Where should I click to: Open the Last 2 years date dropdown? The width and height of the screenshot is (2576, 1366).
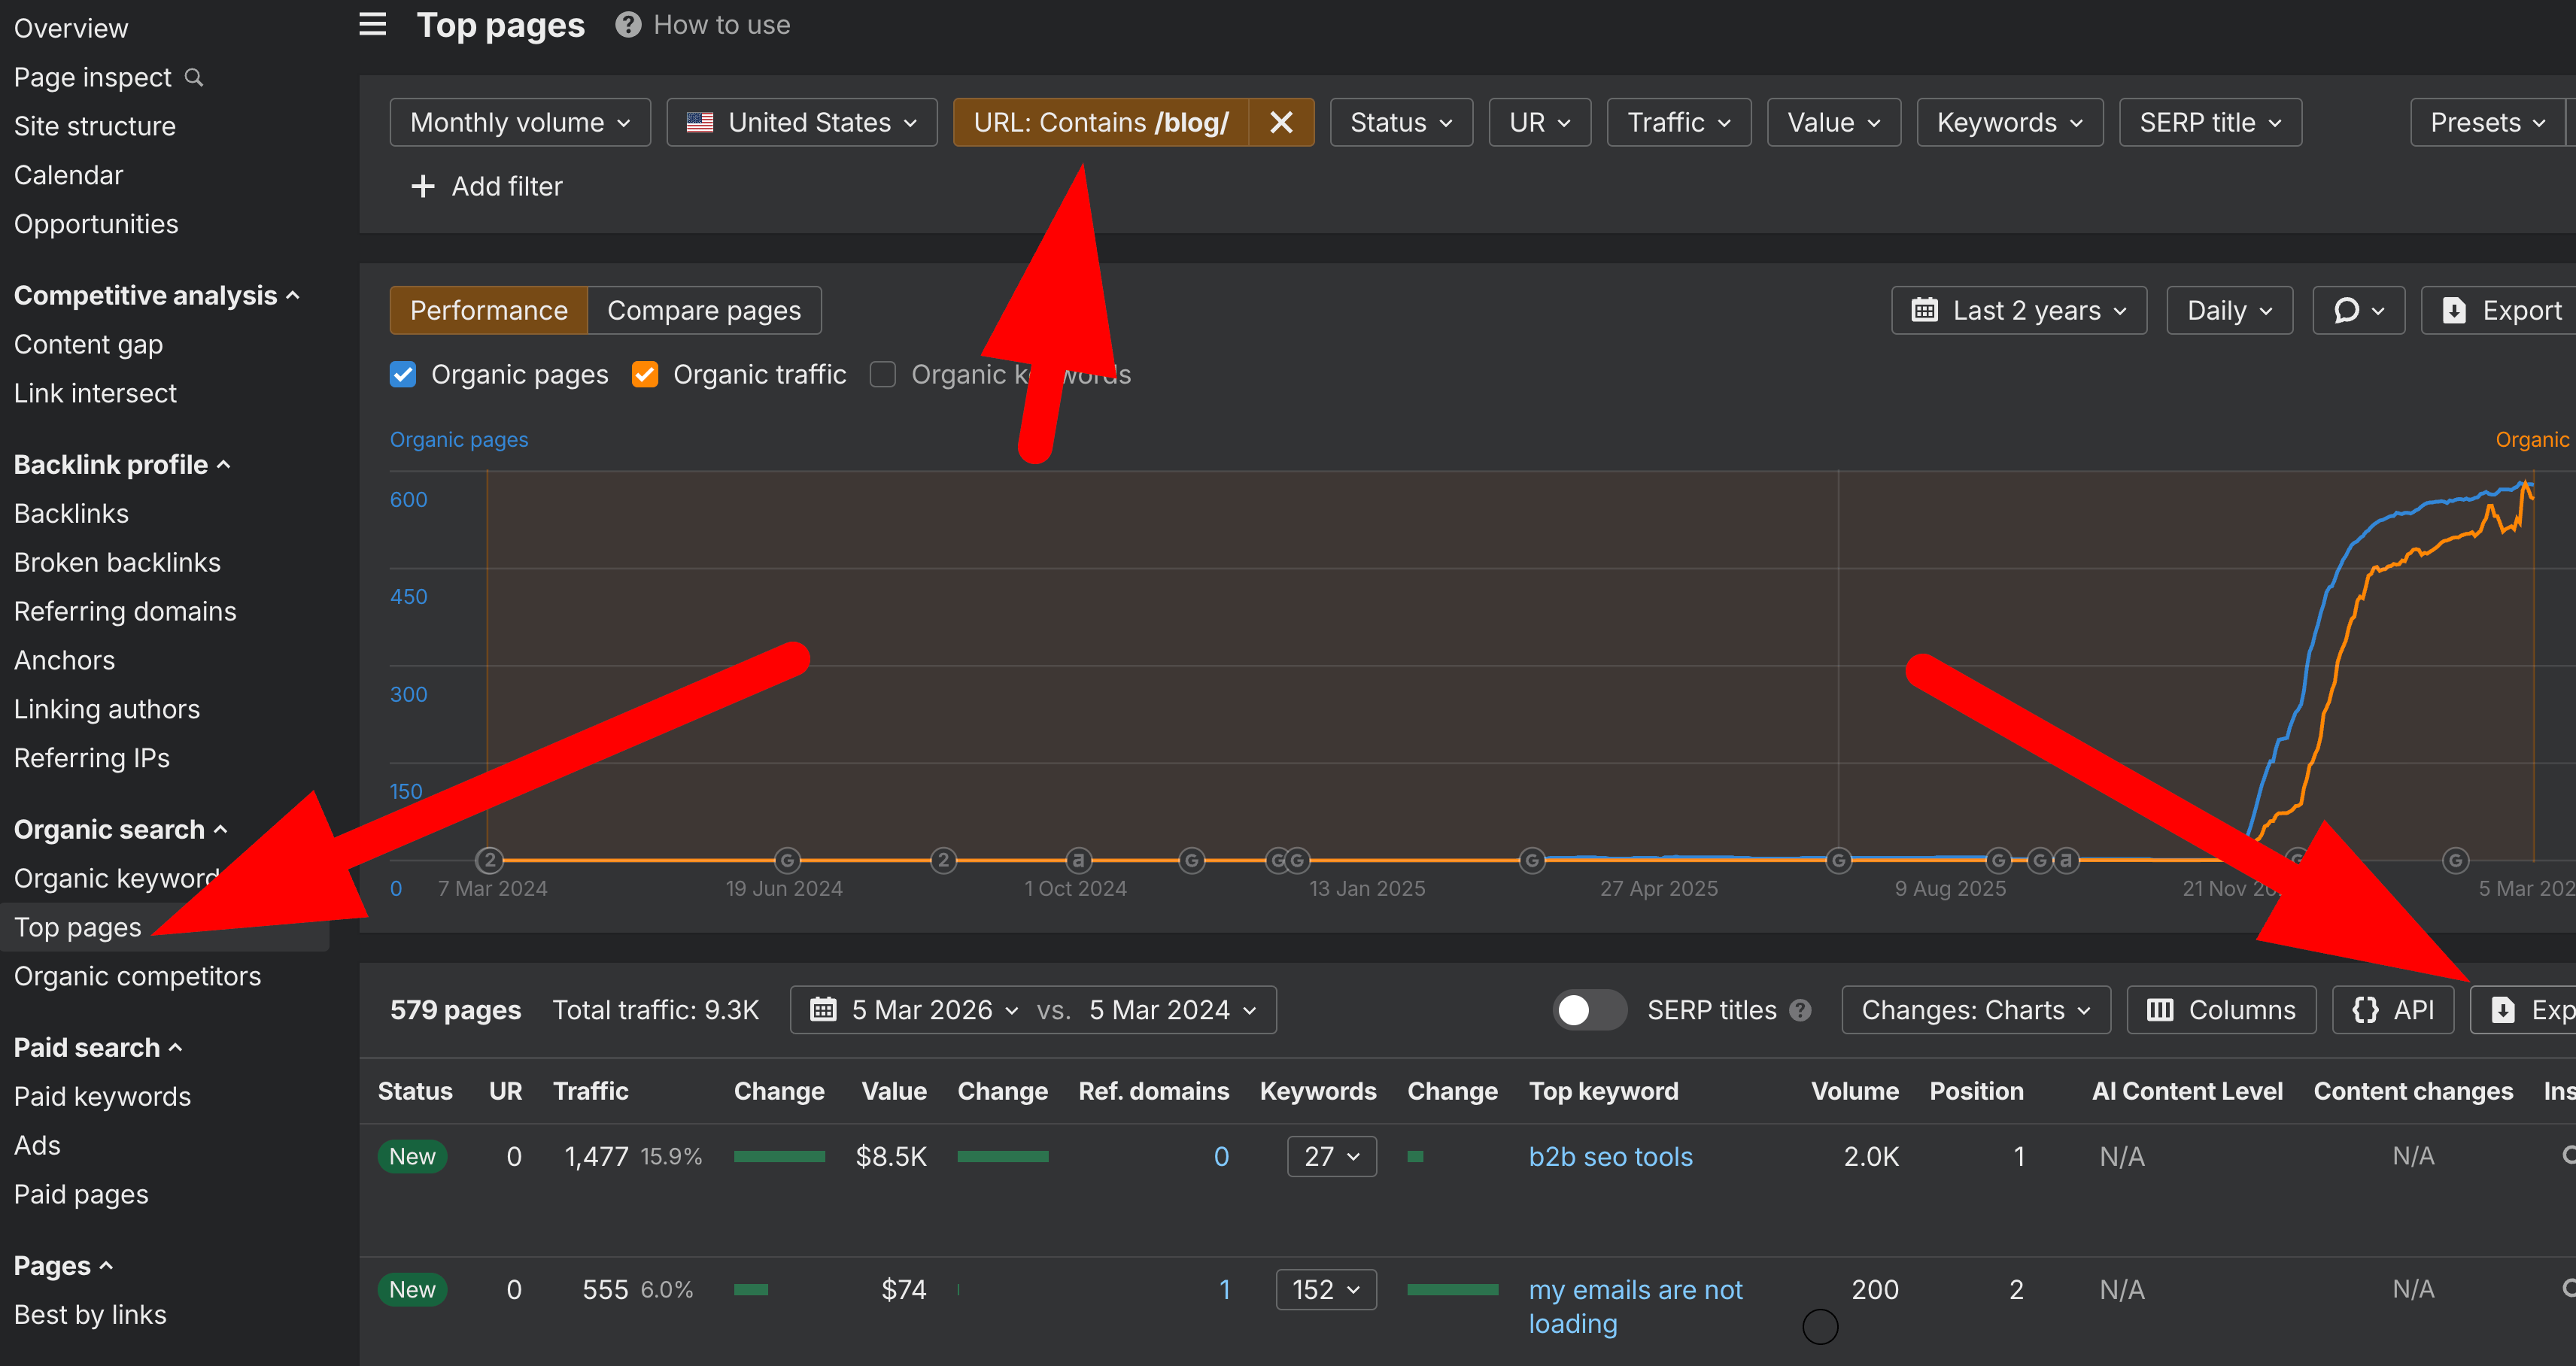pos(2018,311)
